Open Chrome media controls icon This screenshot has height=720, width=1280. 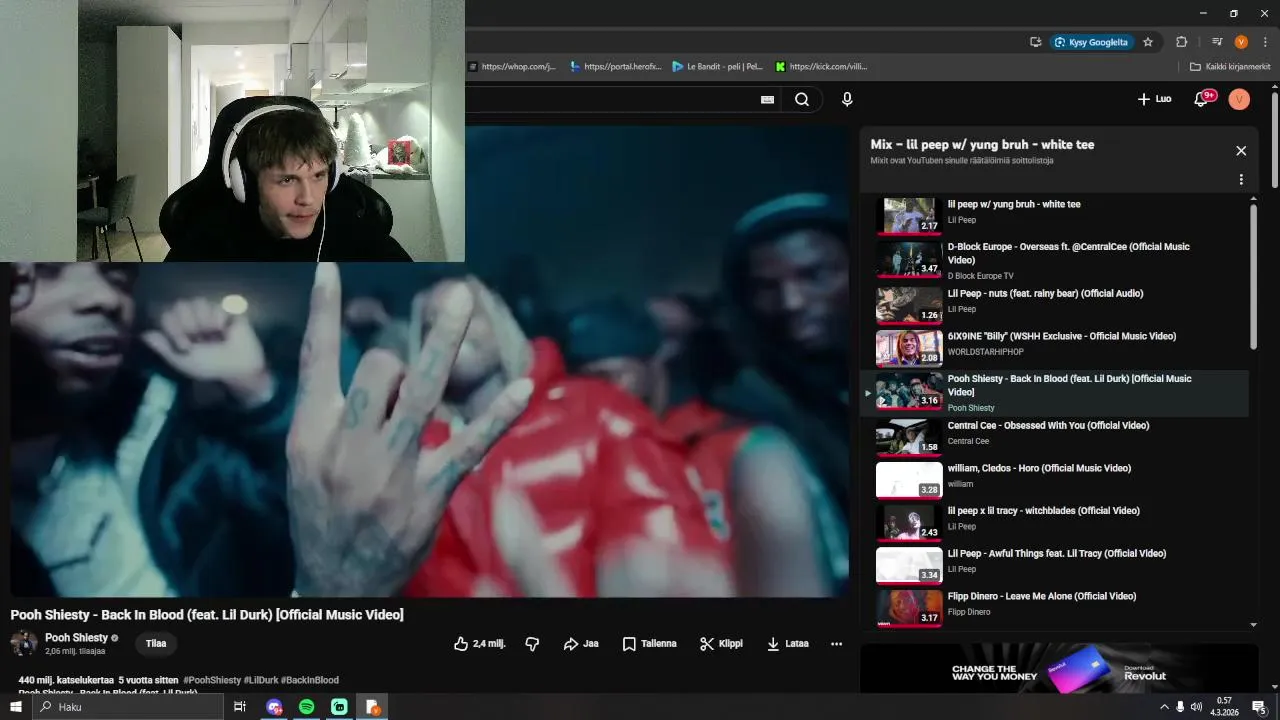tap(1217, 42)
